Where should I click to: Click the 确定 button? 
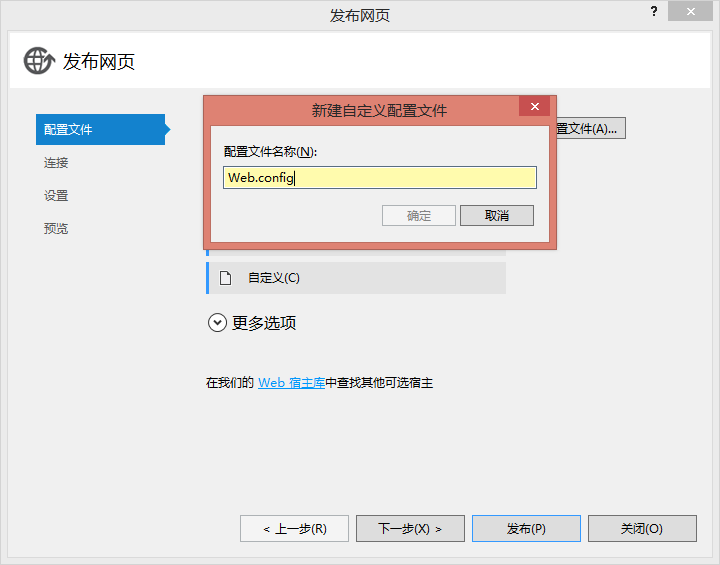point(419,215)
